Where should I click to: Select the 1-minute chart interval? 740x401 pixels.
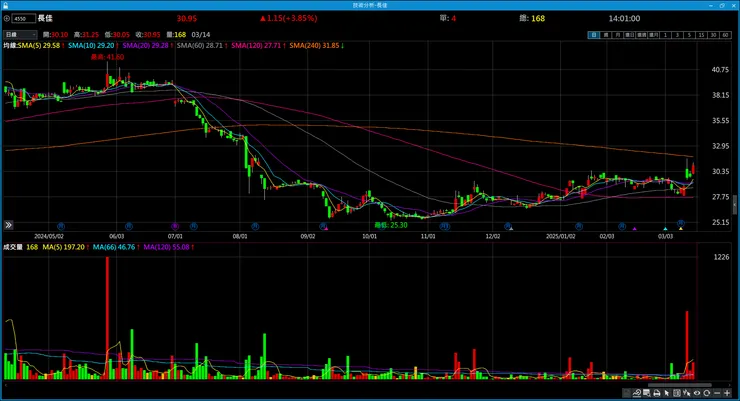pyautogui.click(x=665, y=35)
